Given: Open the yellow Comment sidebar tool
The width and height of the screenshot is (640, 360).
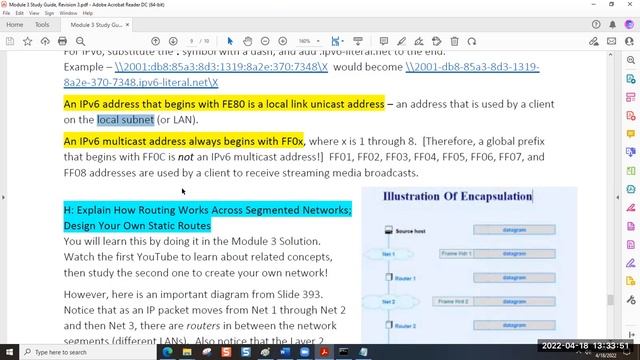Looking at the screenshot, I should pyautogui.click(x=631, y=134).
